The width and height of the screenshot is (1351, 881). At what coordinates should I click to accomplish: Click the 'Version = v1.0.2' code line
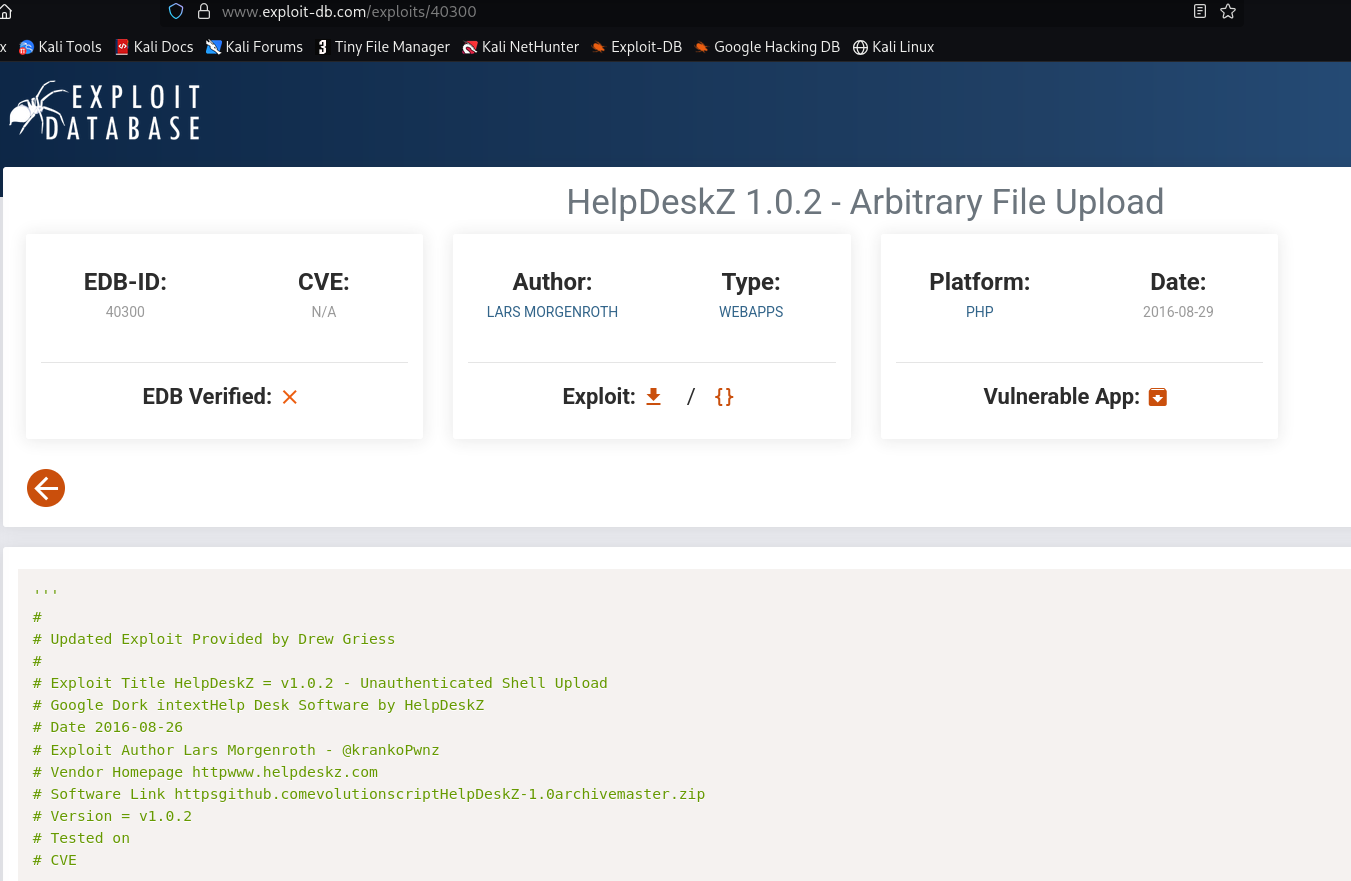coord(112,816)
